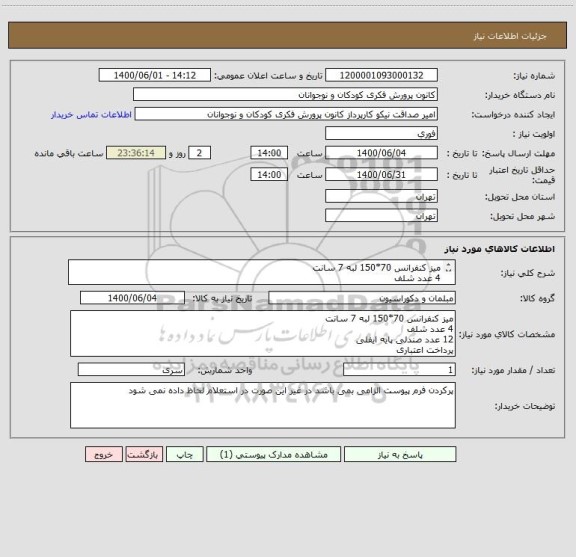This screenshot has height=557, width=576.
Task: Click the quantity field showing 1
Action: click(x=399, y=370)
